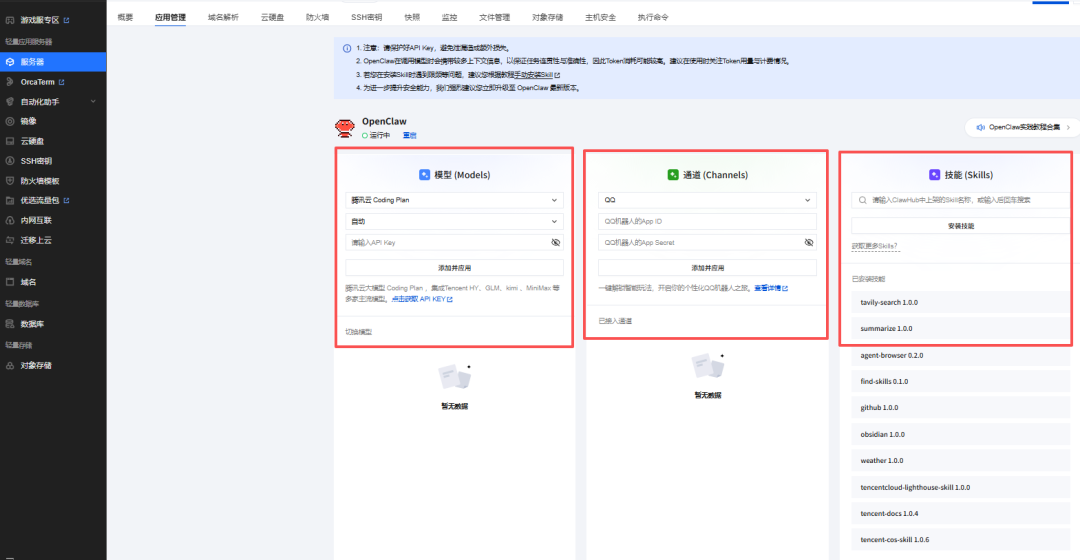Image resolution: width=1080 pixels, height=560 pixels.
Task: Toggle API Key visibility eye icon
Action: tap(556, 242)
